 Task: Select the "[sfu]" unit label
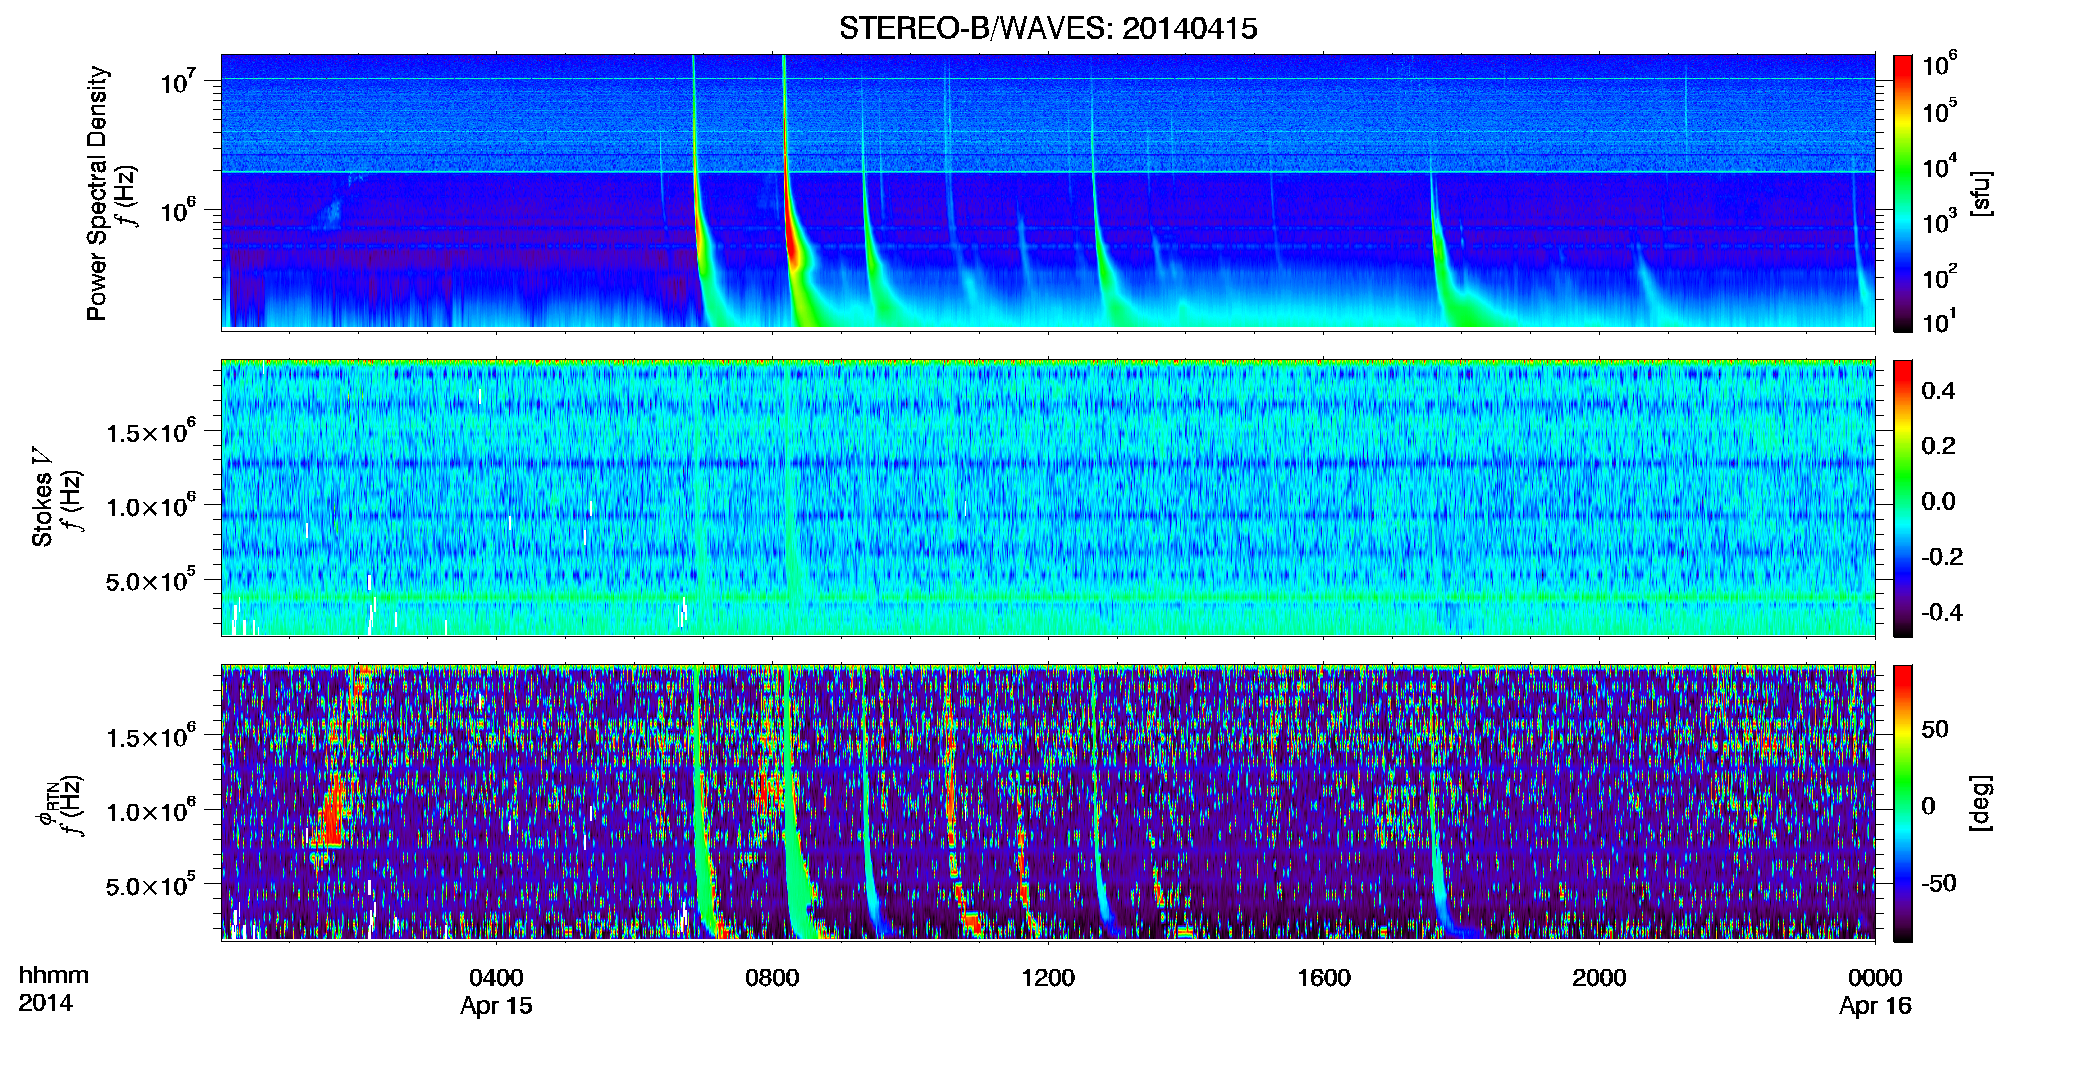click(1981, 193)
